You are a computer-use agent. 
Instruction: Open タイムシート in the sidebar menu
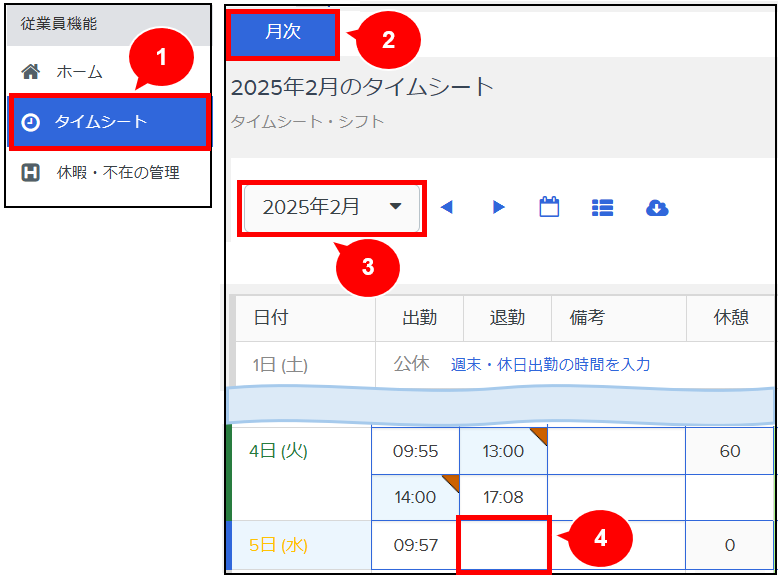(x=100, y=122)
